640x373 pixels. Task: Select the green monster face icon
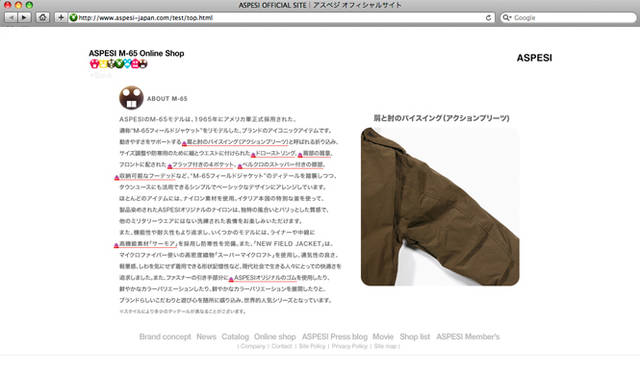point(119,64)
